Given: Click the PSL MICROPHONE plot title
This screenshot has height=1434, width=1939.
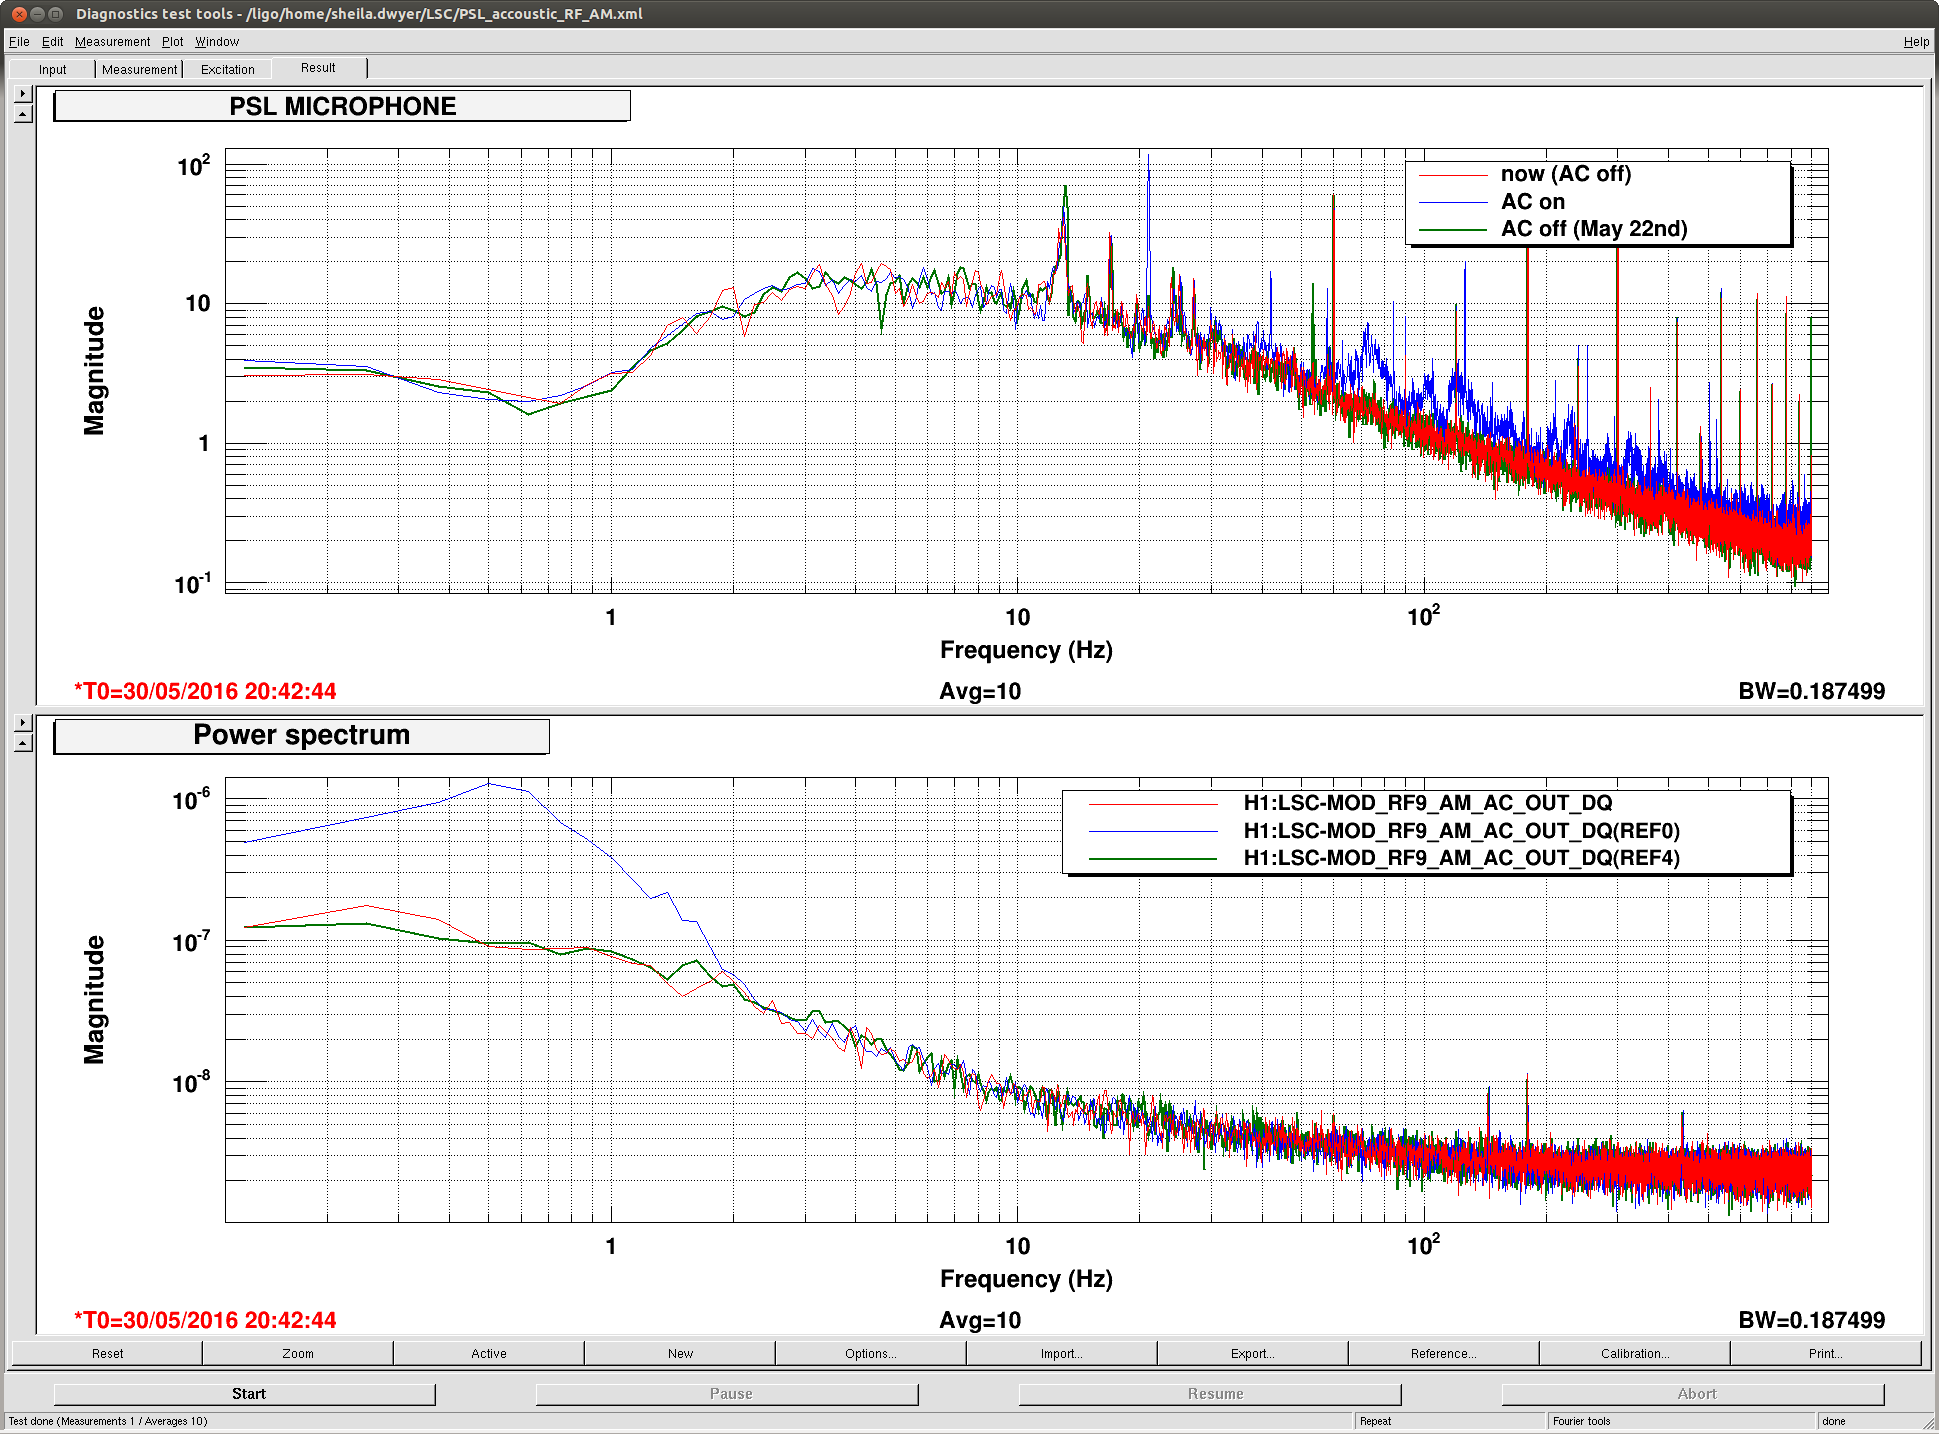Looking at the screenshot, I should point(342,106).
